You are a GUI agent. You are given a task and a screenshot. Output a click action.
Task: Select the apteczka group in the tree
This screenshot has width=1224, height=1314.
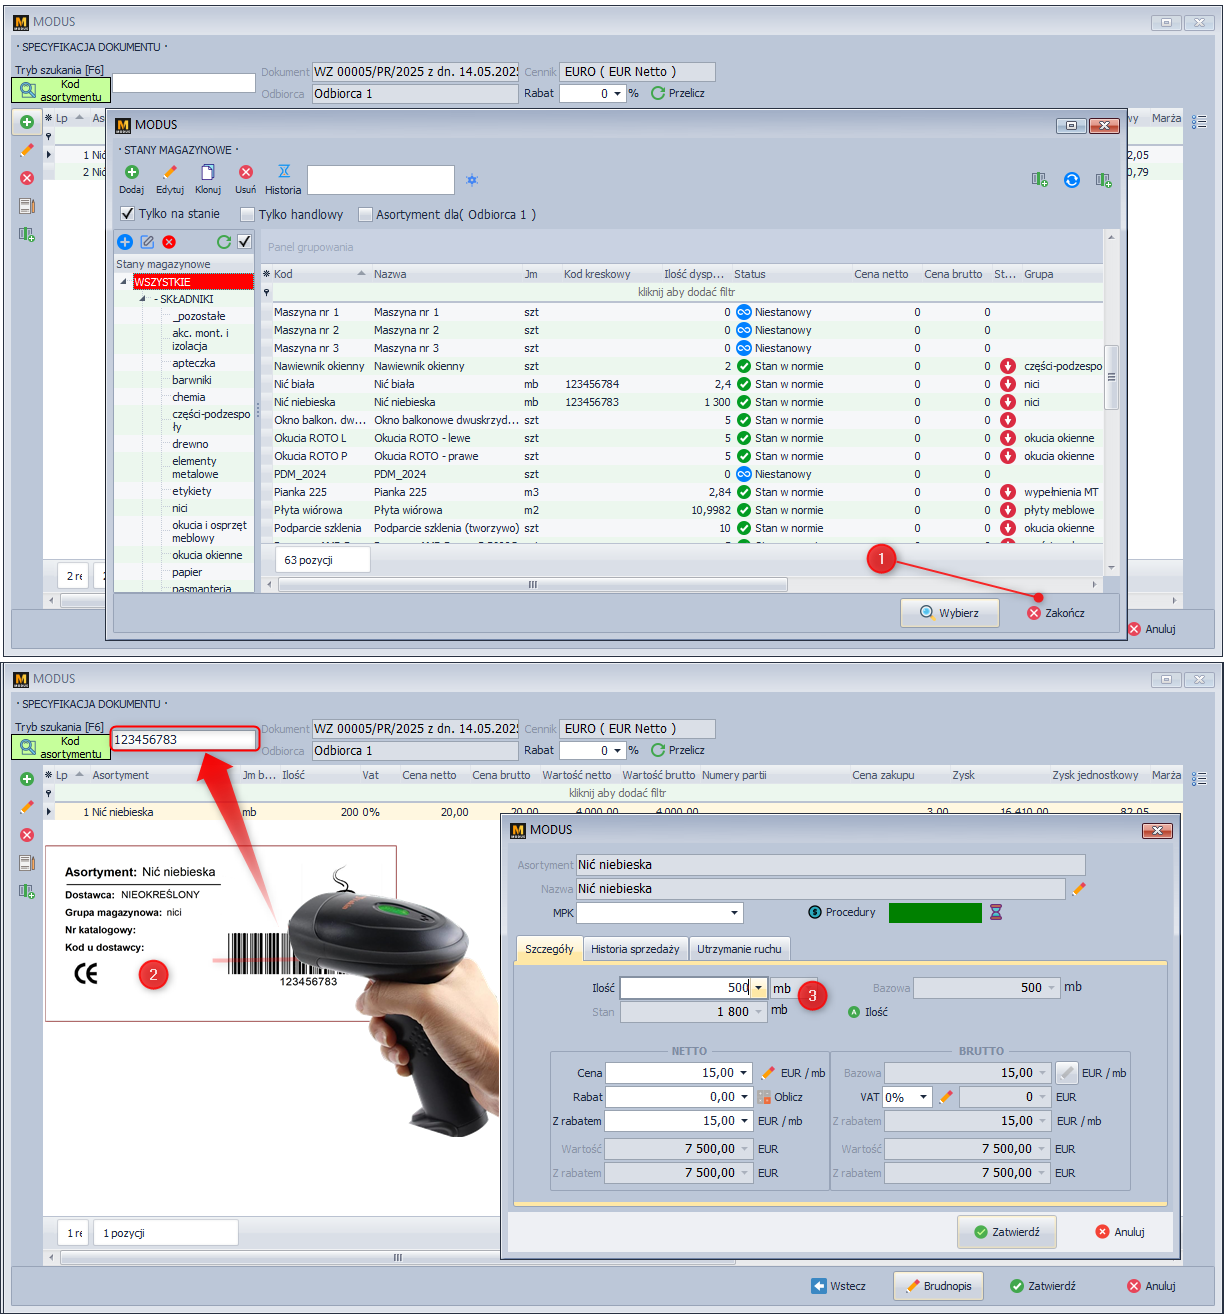coord(193,363)
